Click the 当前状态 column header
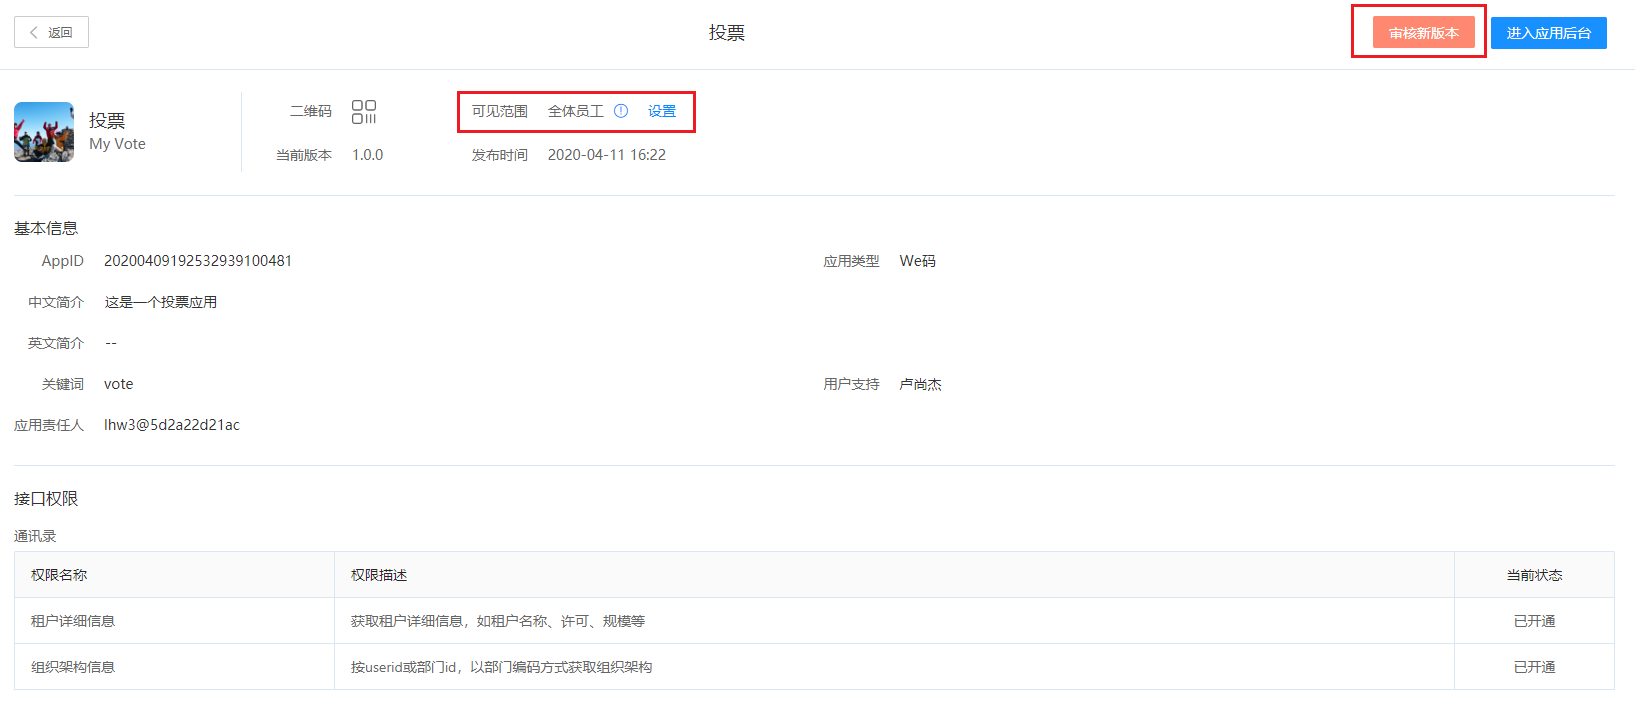Image resolution: width=1635 pixels, height=705 pixels. [1534, 575]
